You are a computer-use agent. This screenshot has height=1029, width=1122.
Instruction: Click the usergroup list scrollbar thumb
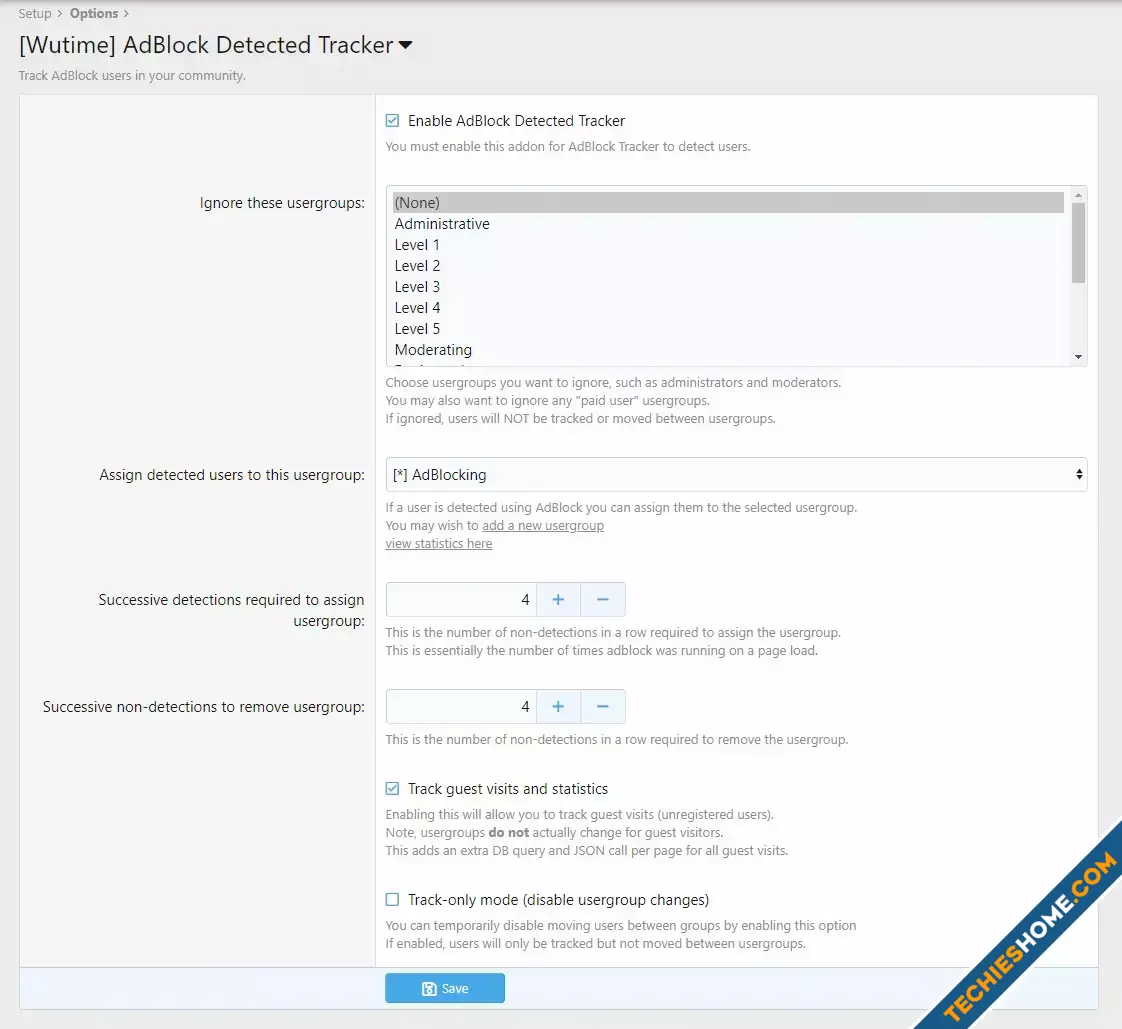[x=1078, y=243]
